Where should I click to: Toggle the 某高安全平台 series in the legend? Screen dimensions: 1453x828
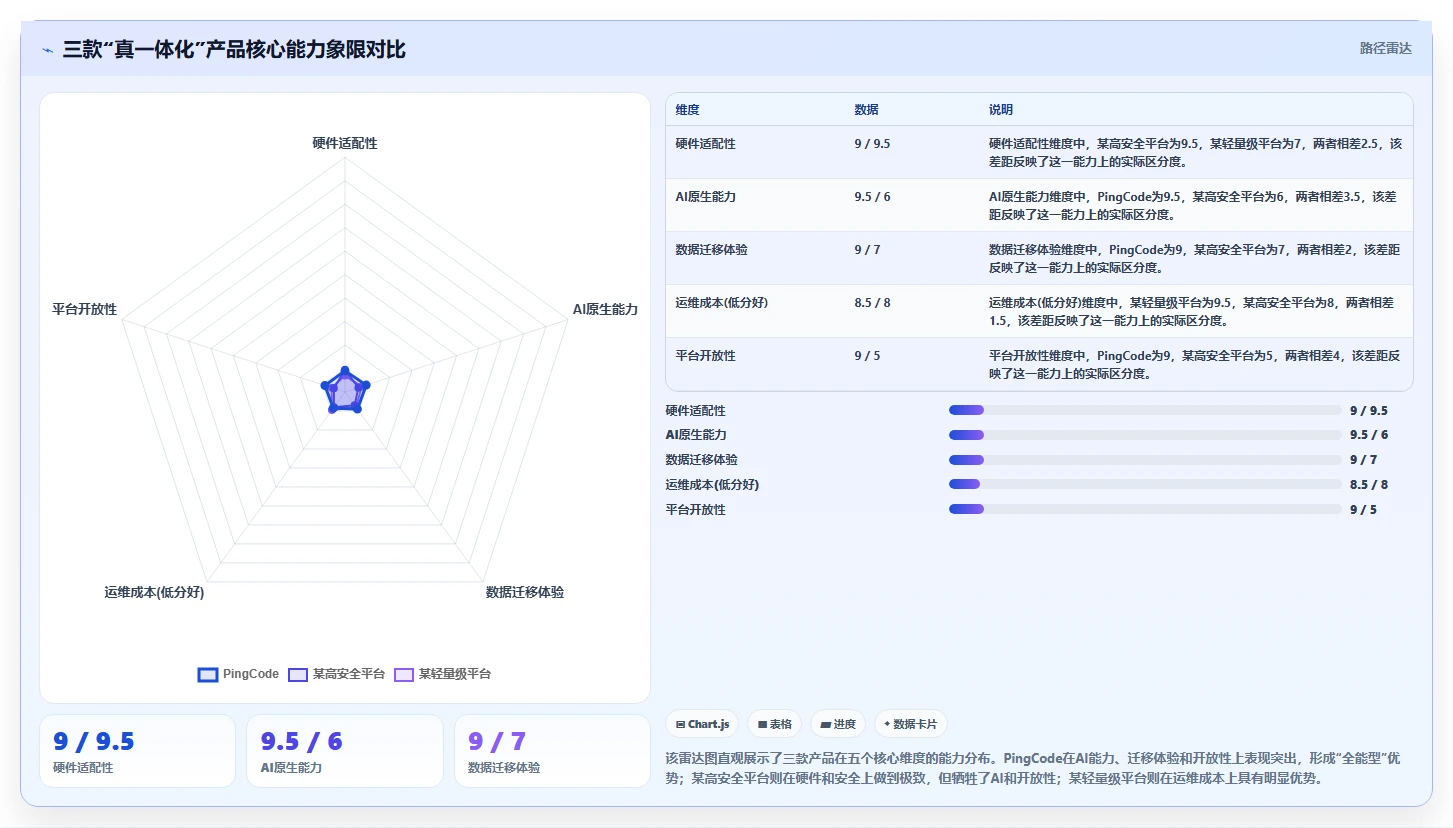(x=336, y=674)
